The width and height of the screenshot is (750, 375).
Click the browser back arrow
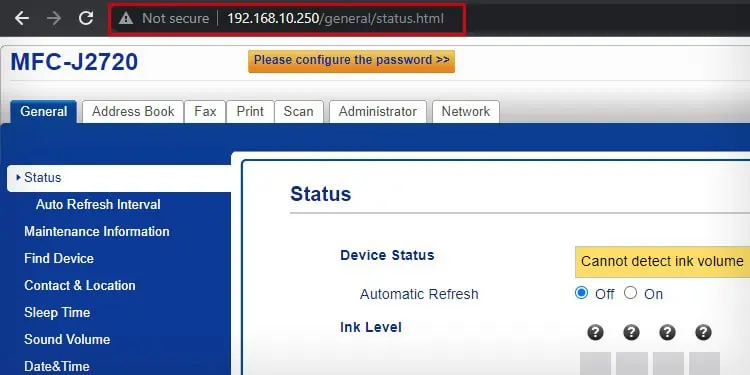tap(22, 18)
